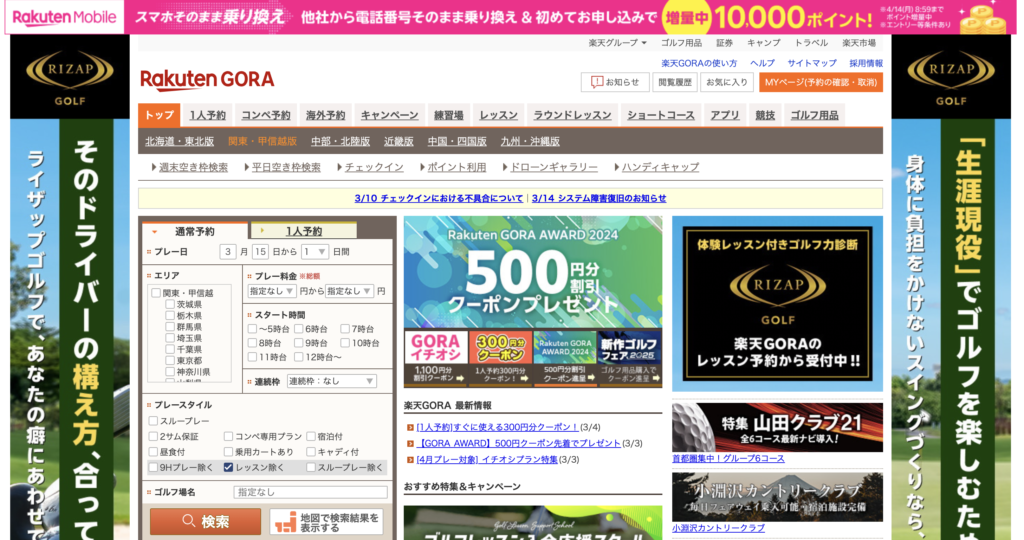1024x540 pixels.
Task: Open 週末空き枠検索 link
Action: (193, 167)
